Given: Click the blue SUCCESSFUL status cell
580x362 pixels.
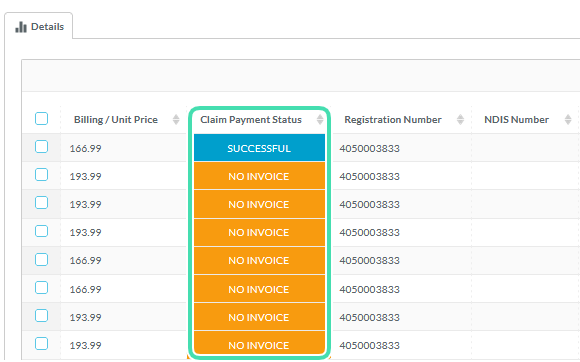Looking at the screenshot, I should coord(259,148).
